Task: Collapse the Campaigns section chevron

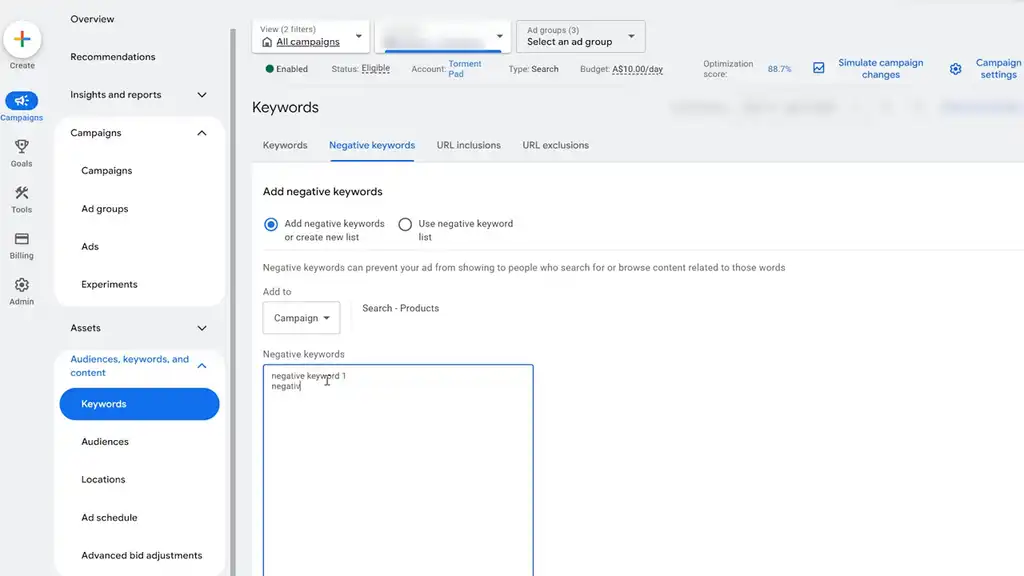Action: 202,133
